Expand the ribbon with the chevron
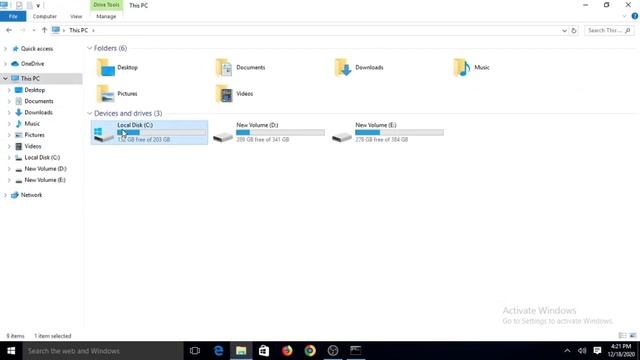 point(624,16)
